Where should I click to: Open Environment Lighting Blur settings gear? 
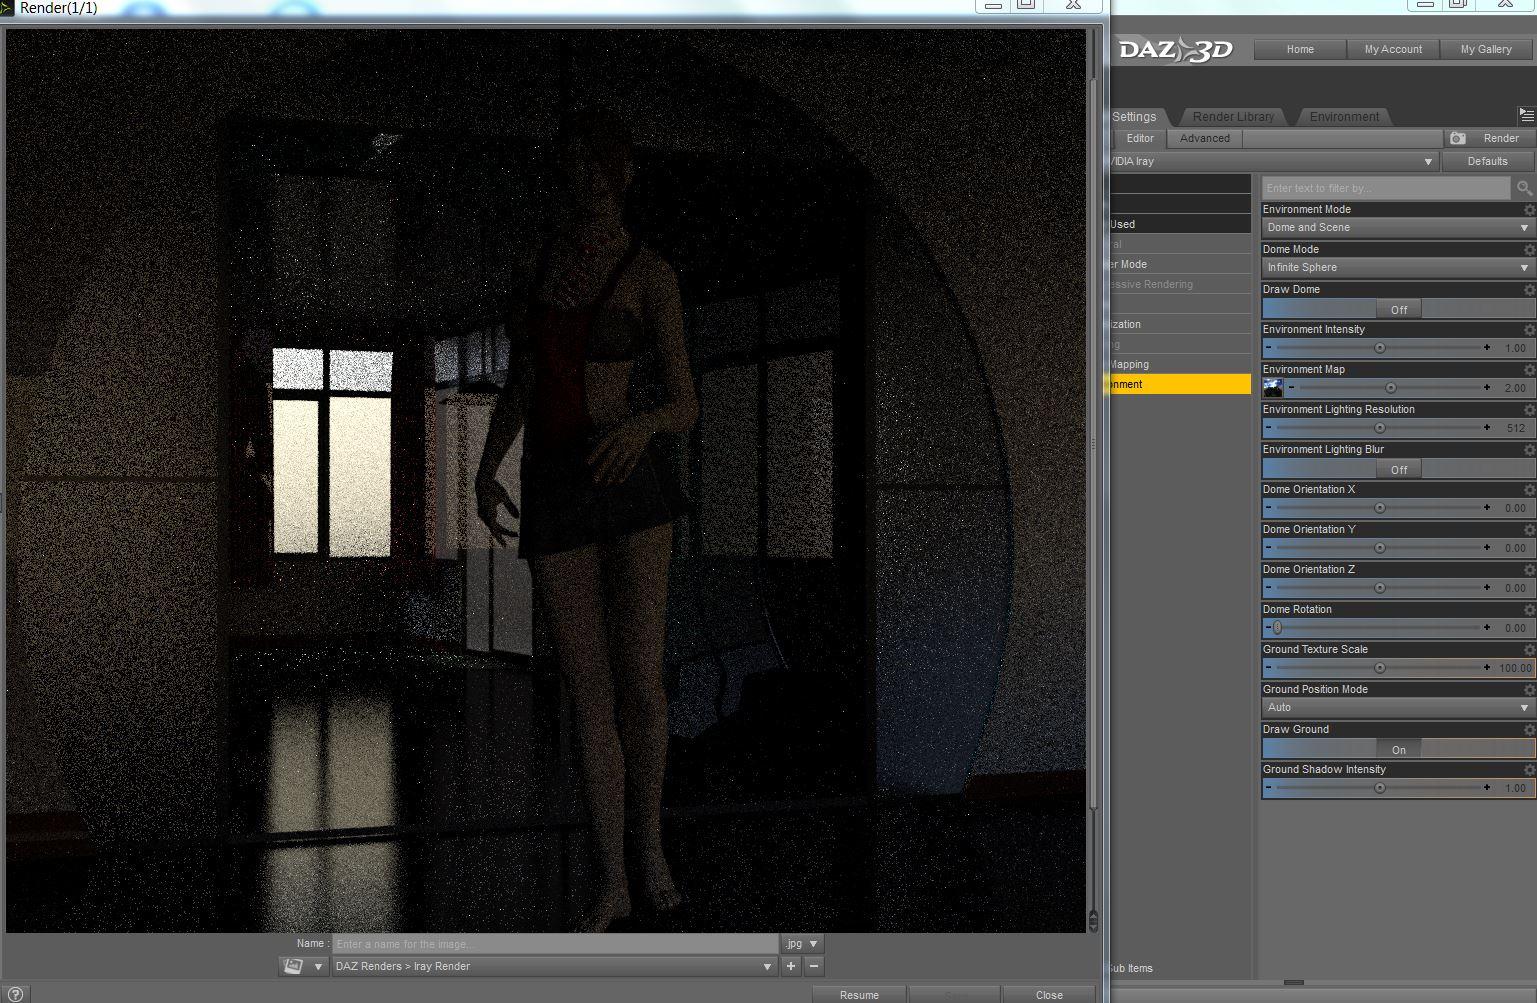pyautogui.click(x=1529, y=450)
